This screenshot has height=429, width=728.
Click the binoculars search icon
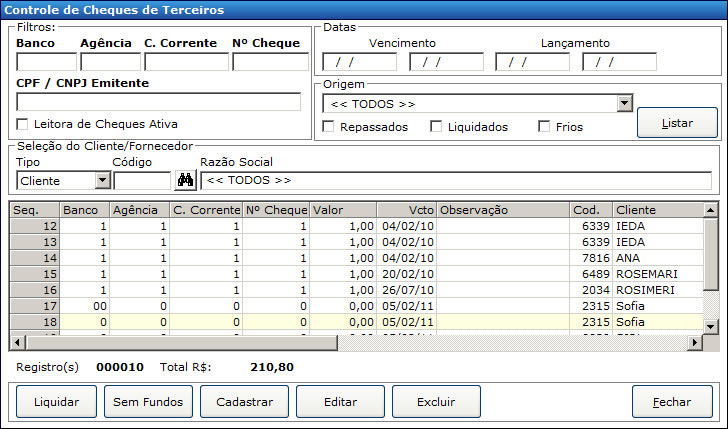pyautogui.click(x=185, y=180)
